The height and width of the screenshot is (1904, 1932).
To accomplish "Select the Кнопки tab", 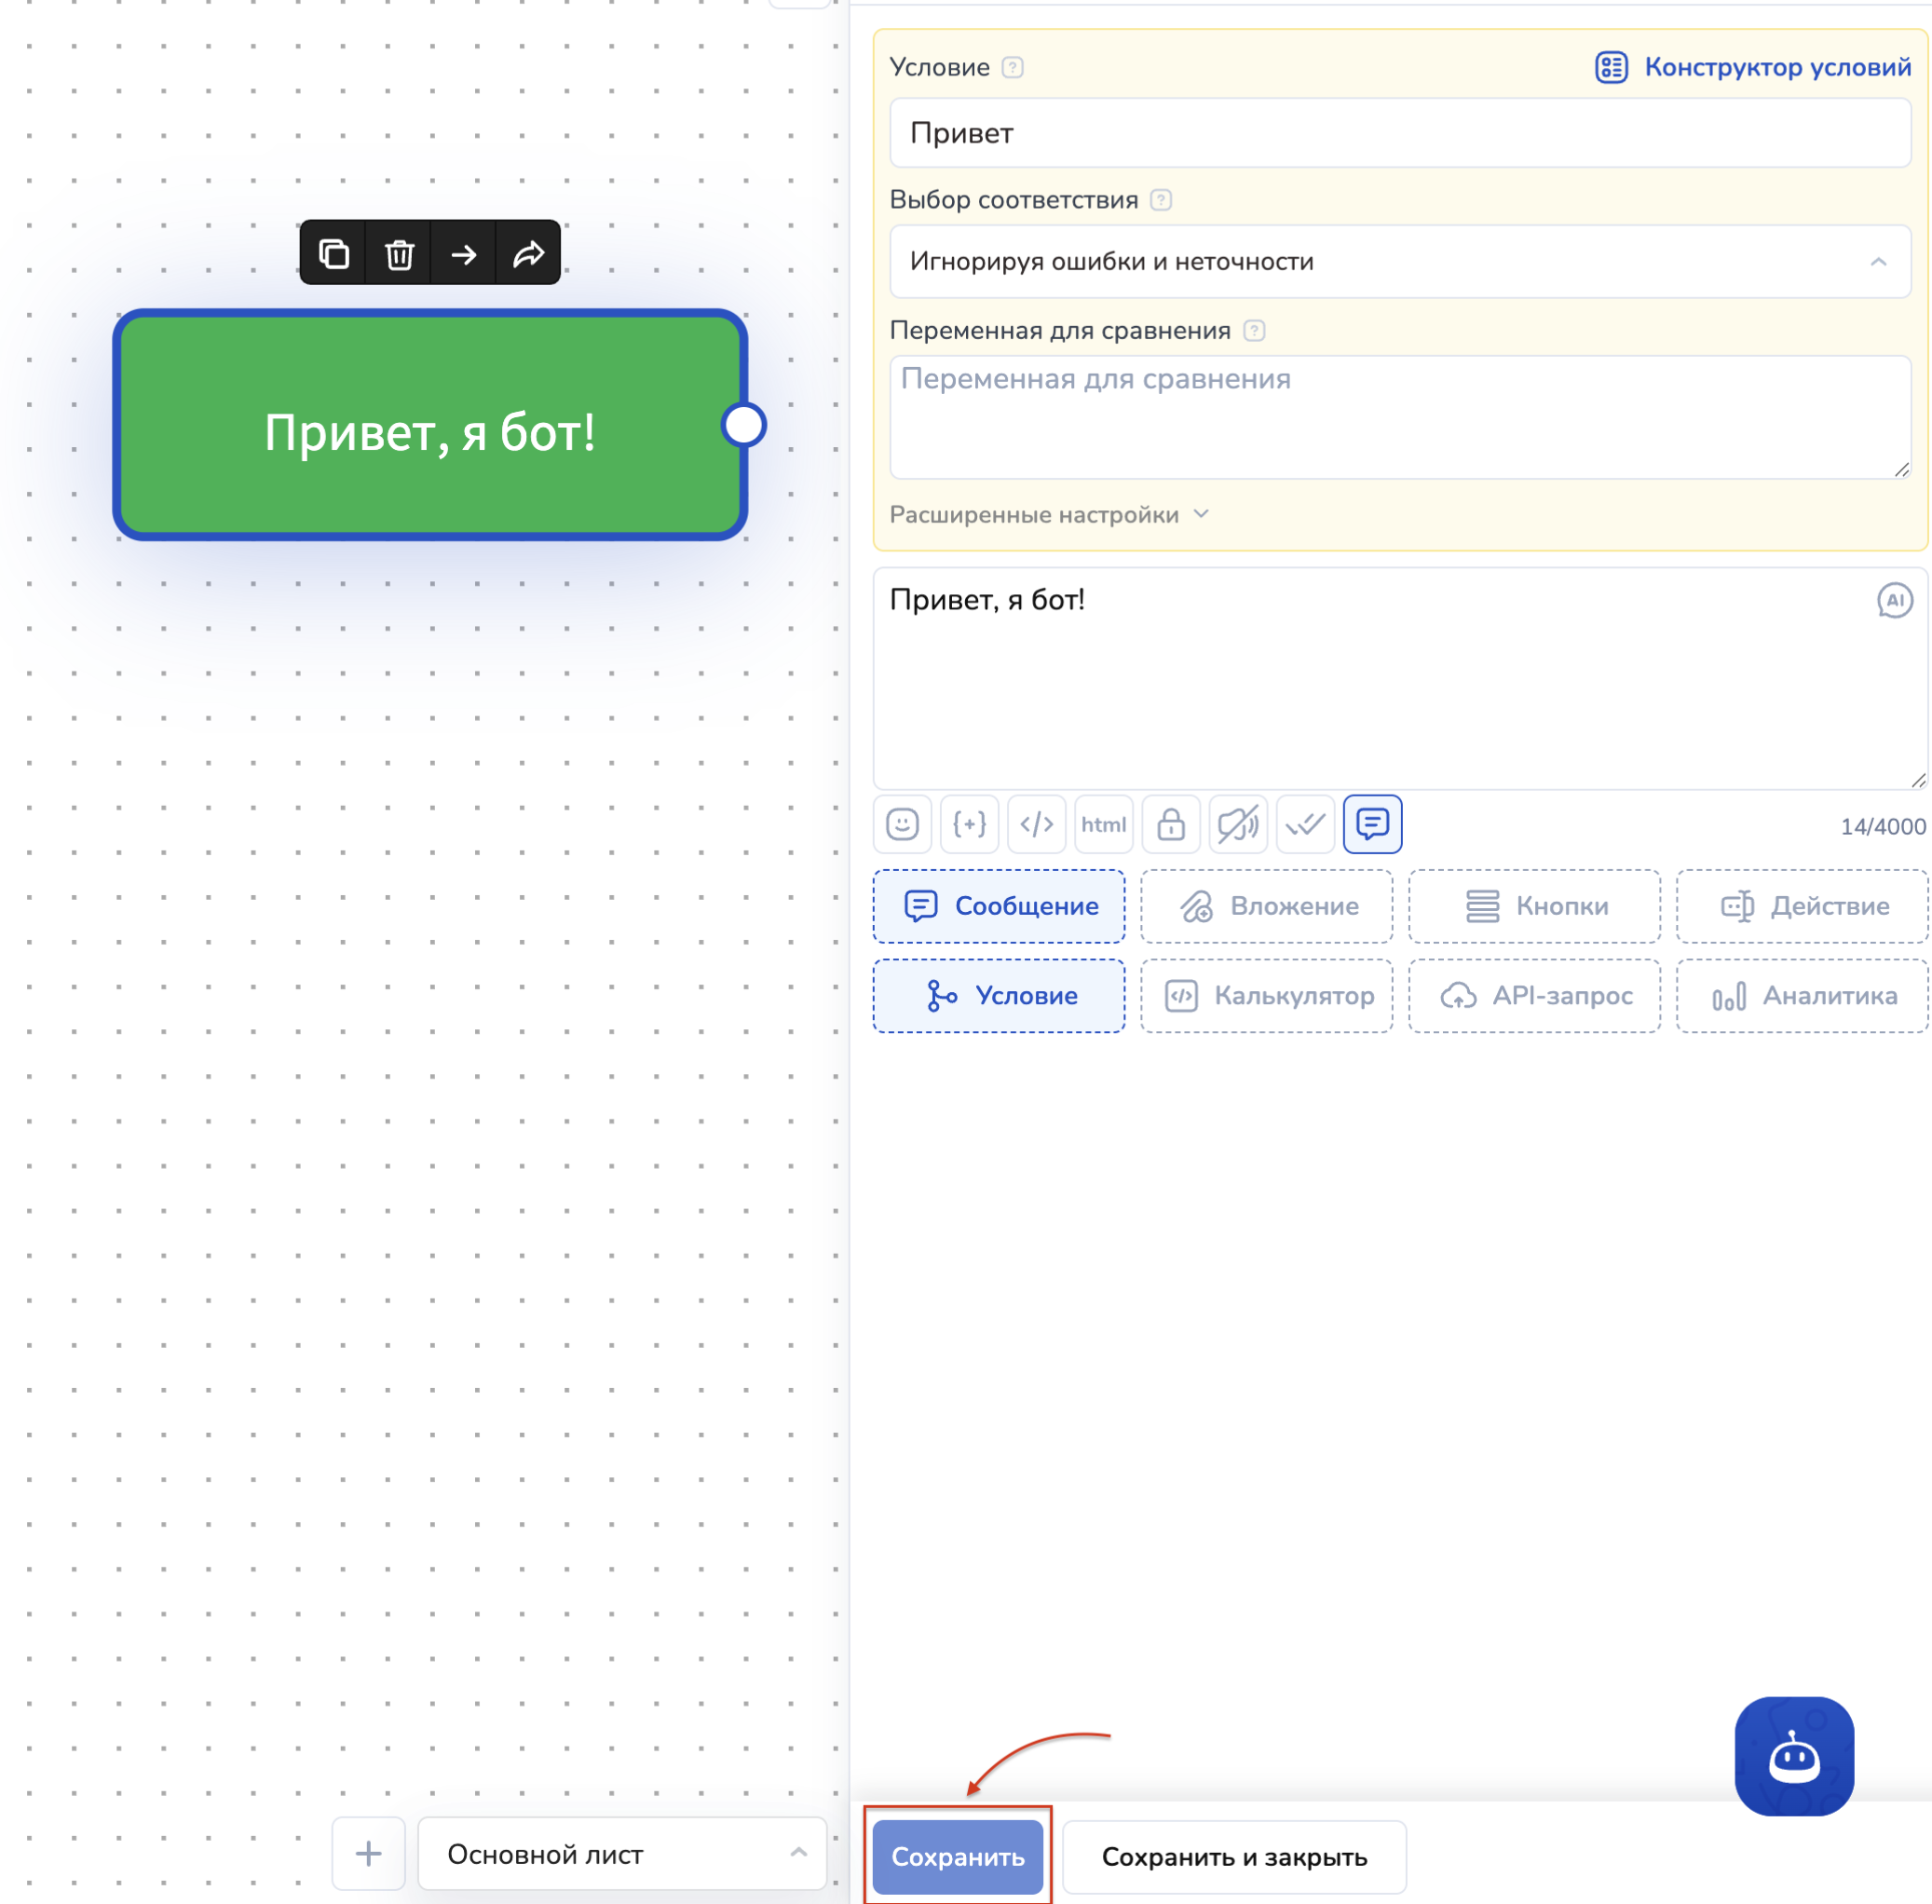I will [1534, 906].
